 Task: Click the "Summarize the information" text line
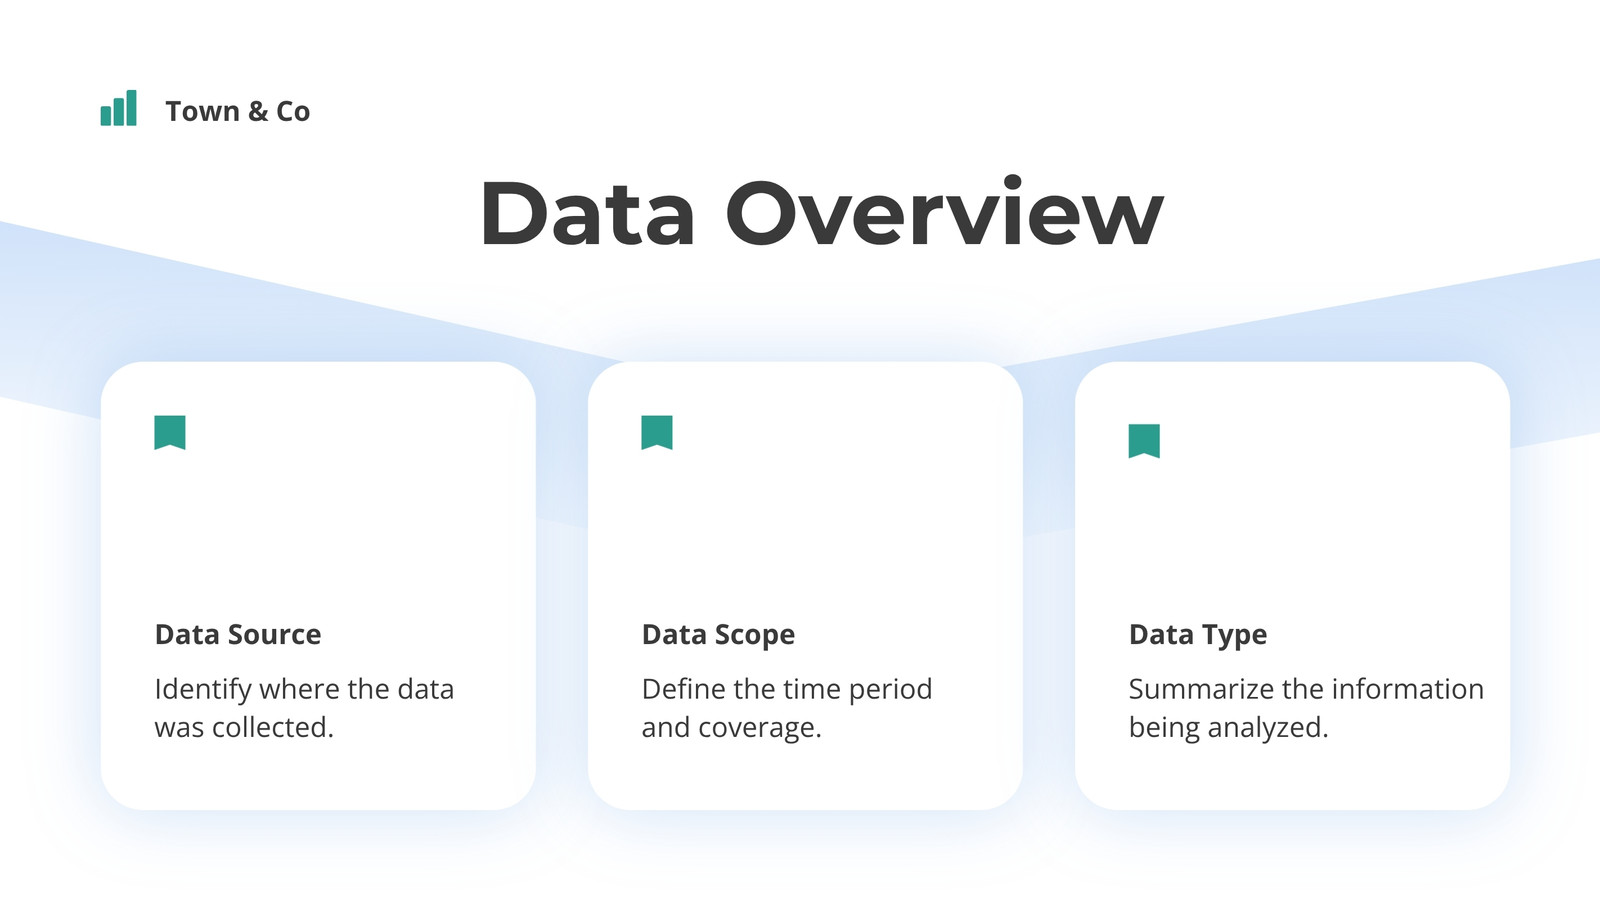point(1306,689)
